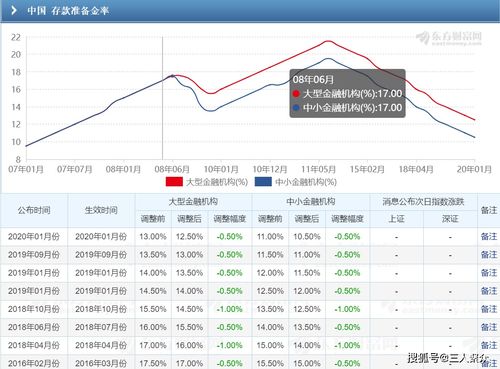Click the 生效时间 column header
The image size is (500, 369).
pyautogui.click(x=101, y=210)
